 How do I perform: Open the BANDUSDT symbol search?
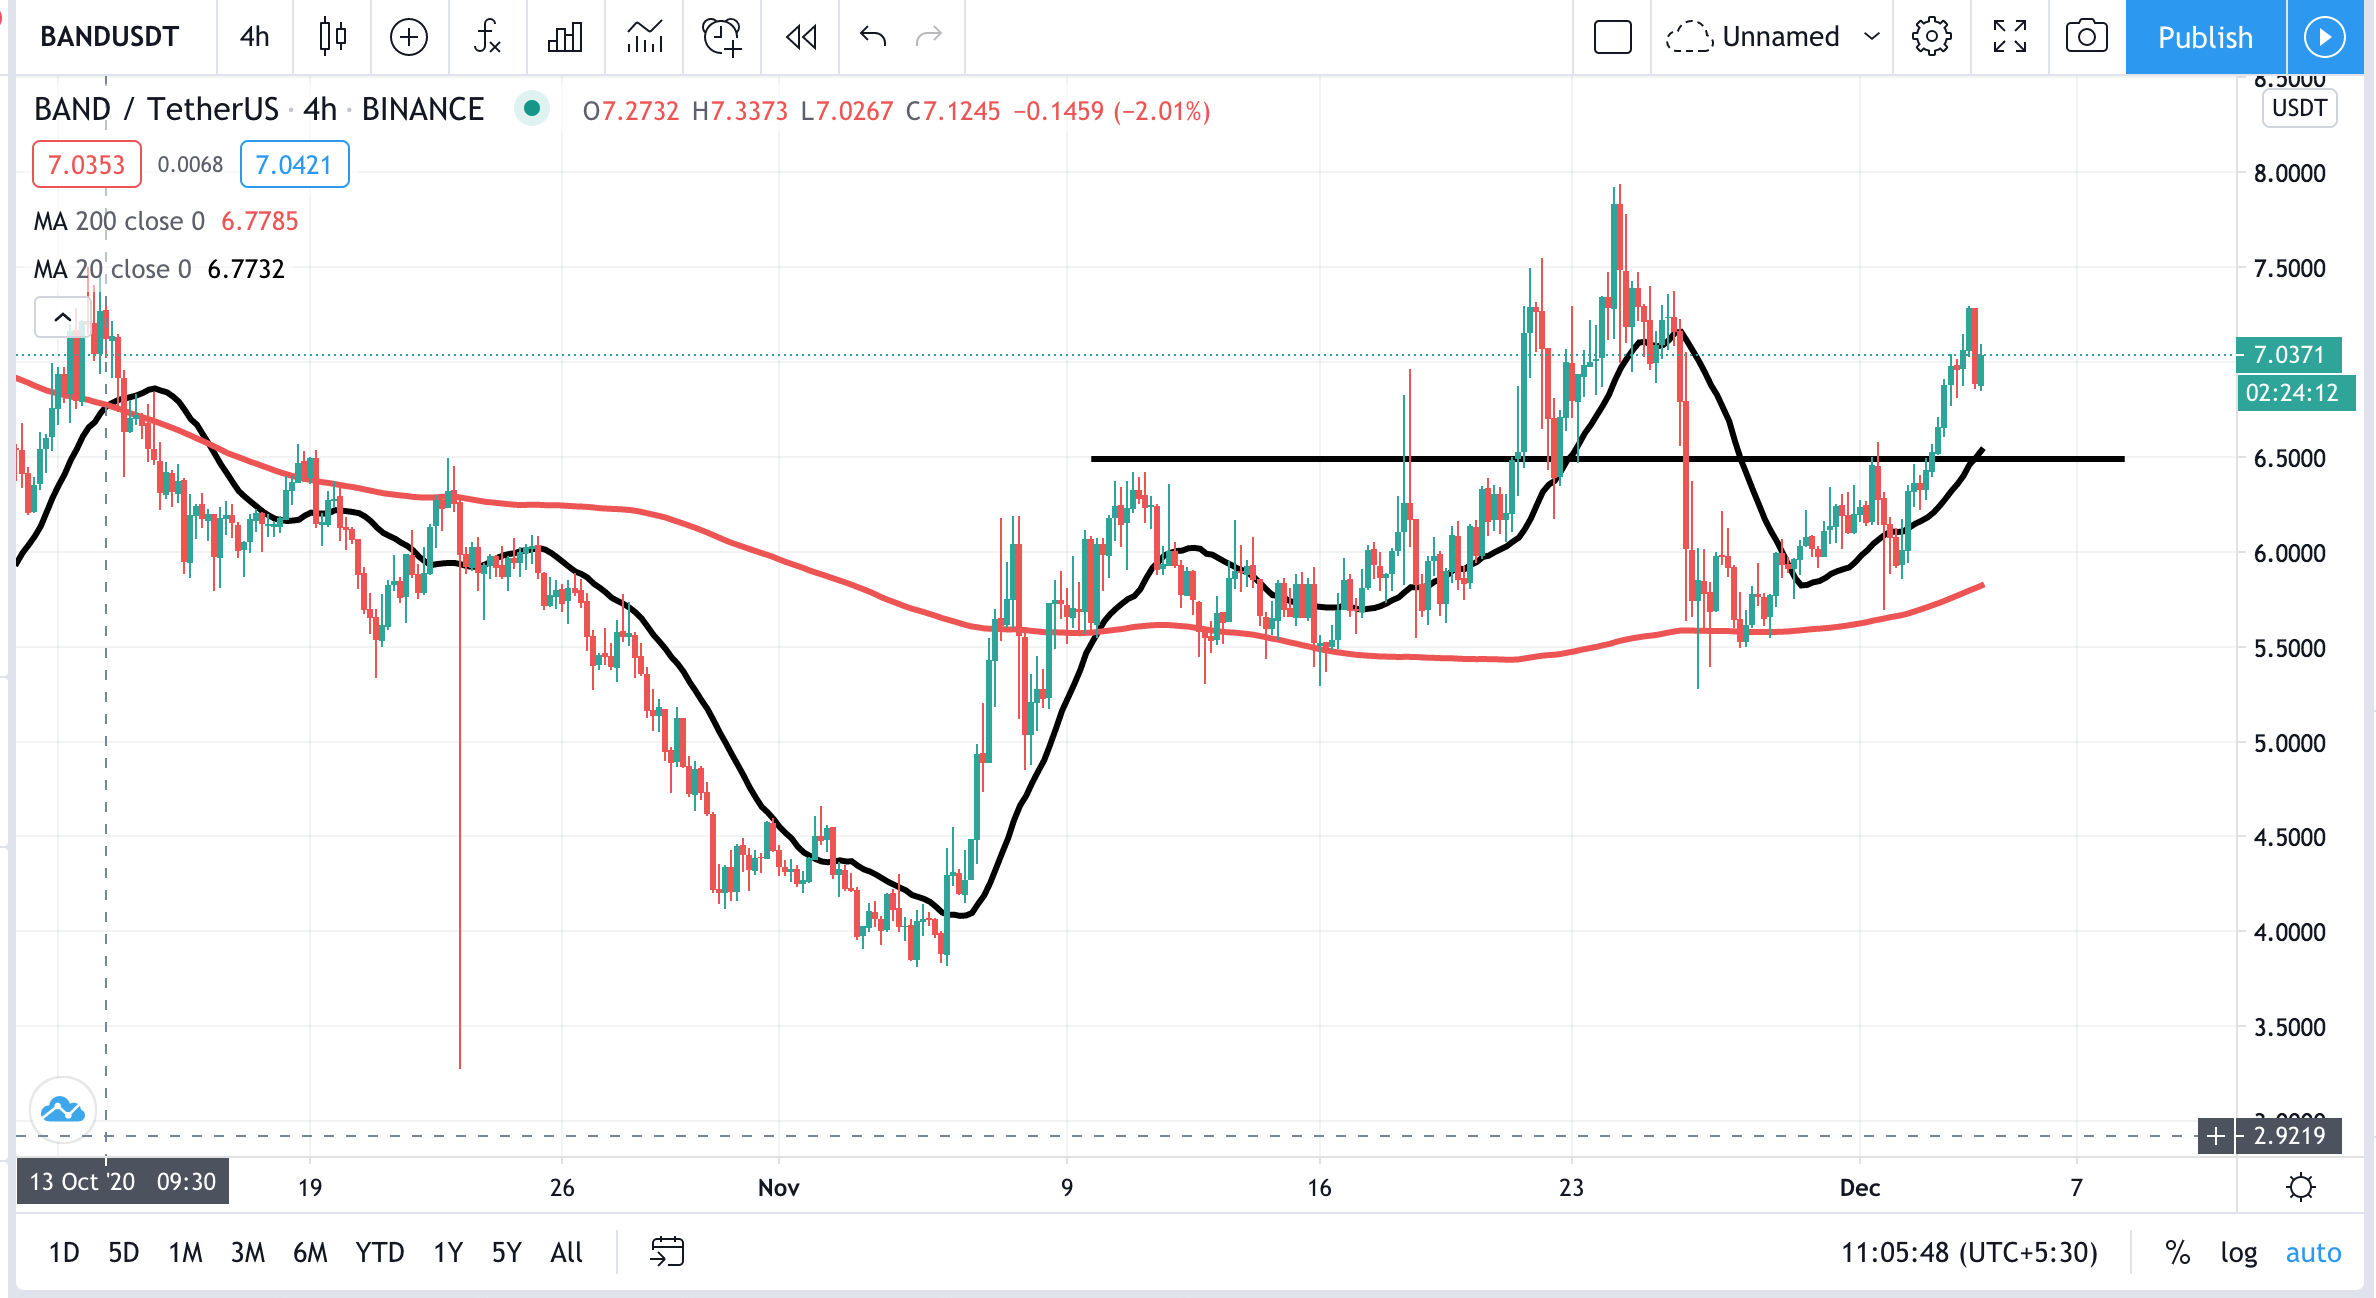click(110, 37)
